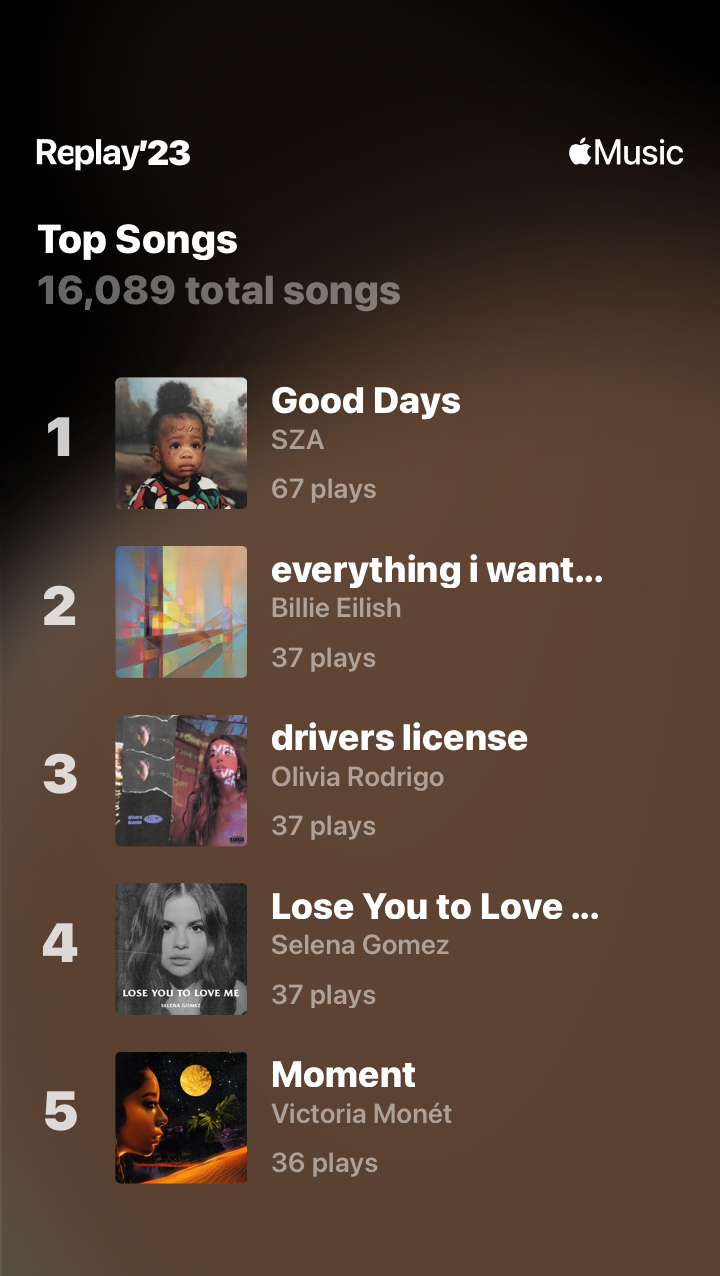The image size is (720, 1276).
Task: Open the Good Days album artwork
Action: pyautogui.click(x=181, y=443)
